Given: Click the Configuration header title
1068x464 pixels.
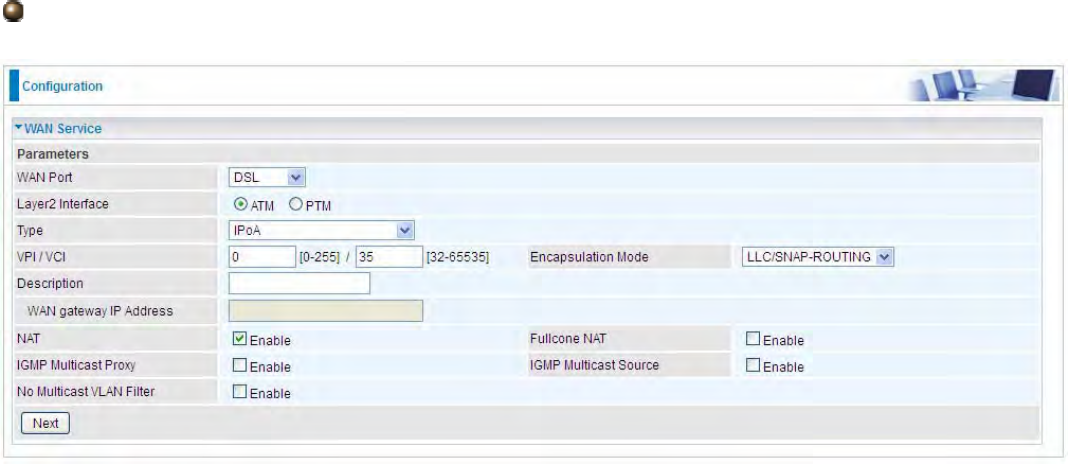Looking at the screenshot, I should coord(63,87).
